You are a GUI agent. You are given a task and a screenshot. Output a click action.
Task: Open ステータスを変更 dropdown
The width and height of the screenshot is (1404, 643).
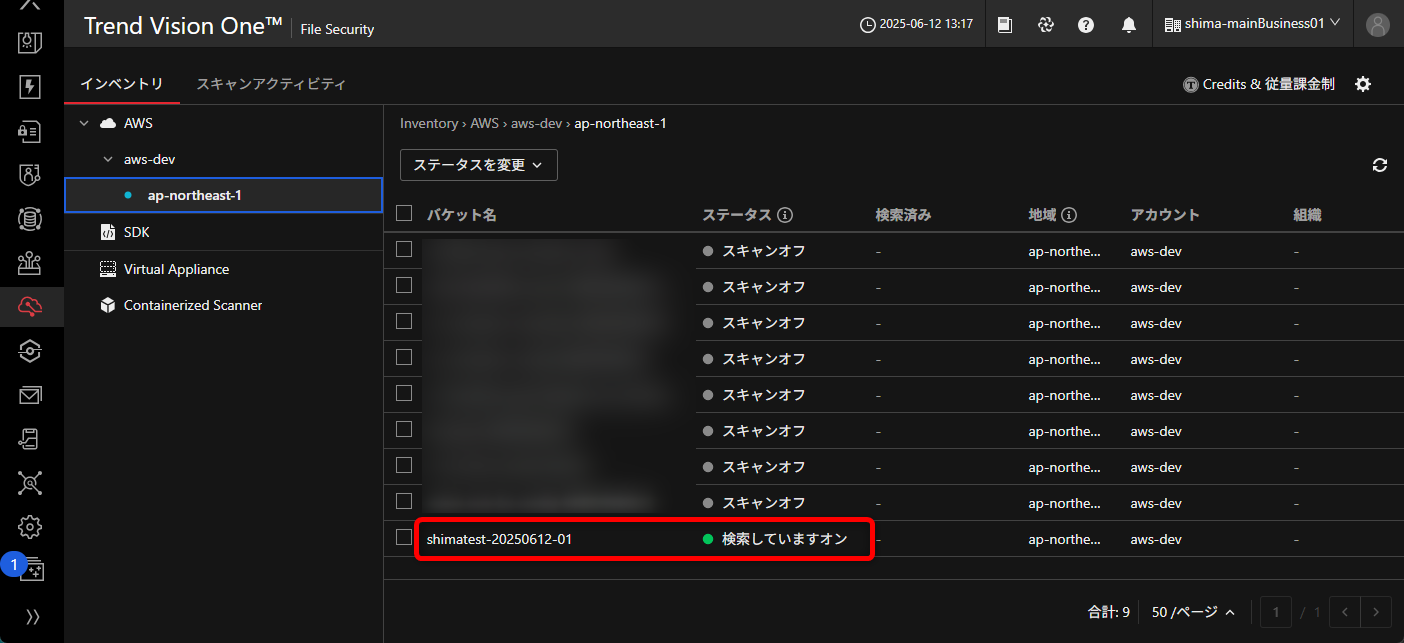(479, 165)
